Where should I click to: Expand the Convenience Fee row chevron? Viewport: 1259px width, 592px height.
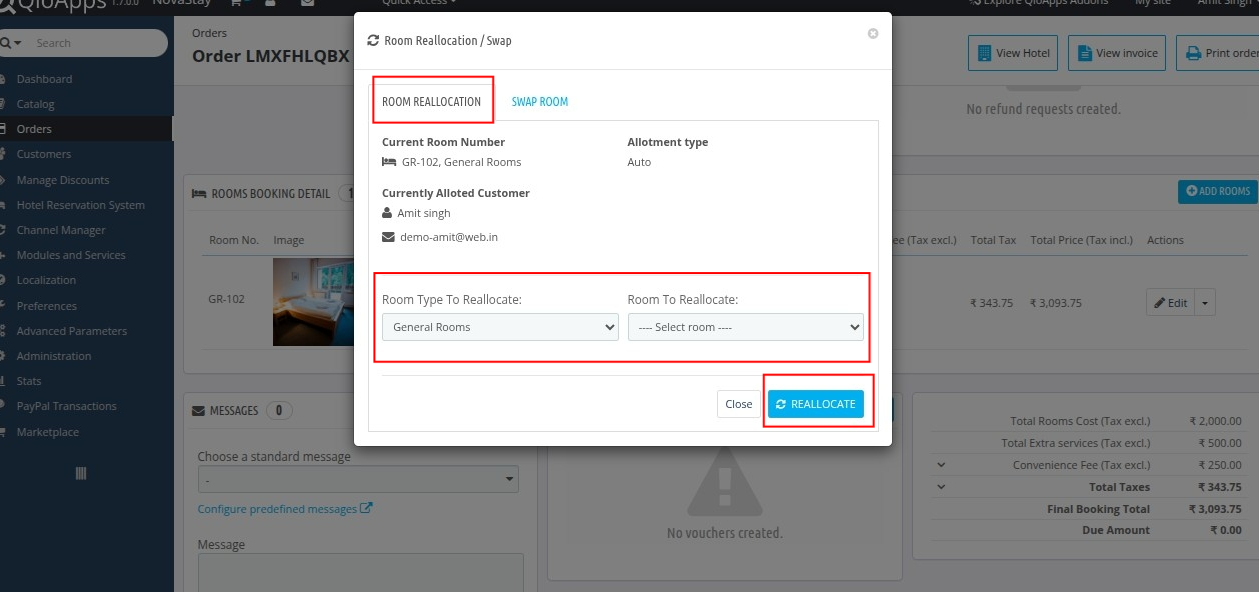(x=941, y=465)
